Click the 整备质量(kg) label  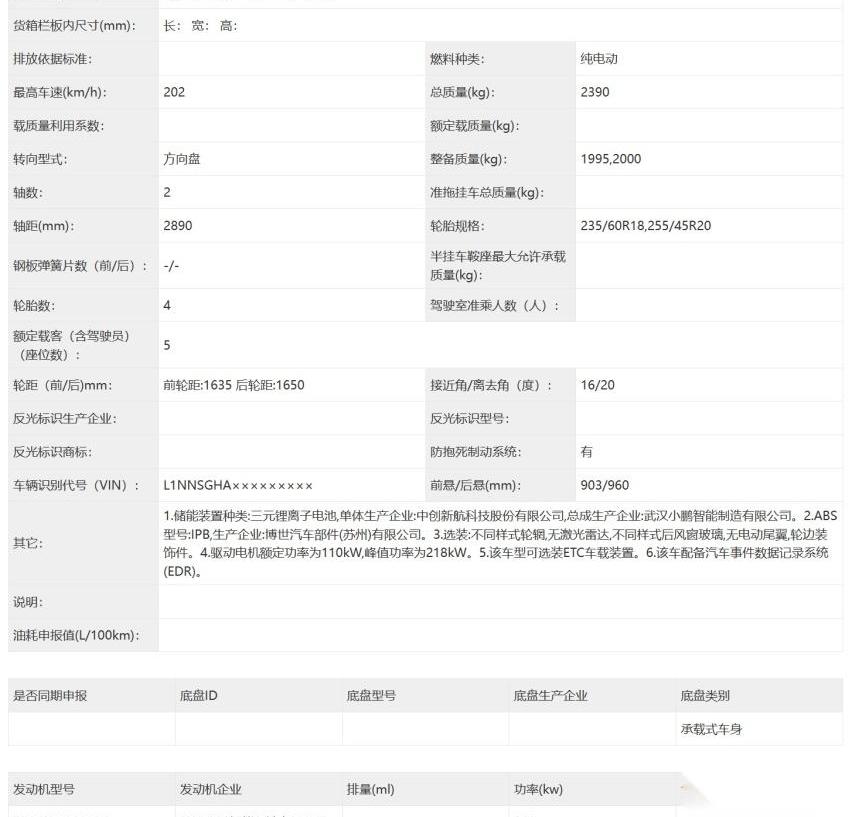[468, 159]
